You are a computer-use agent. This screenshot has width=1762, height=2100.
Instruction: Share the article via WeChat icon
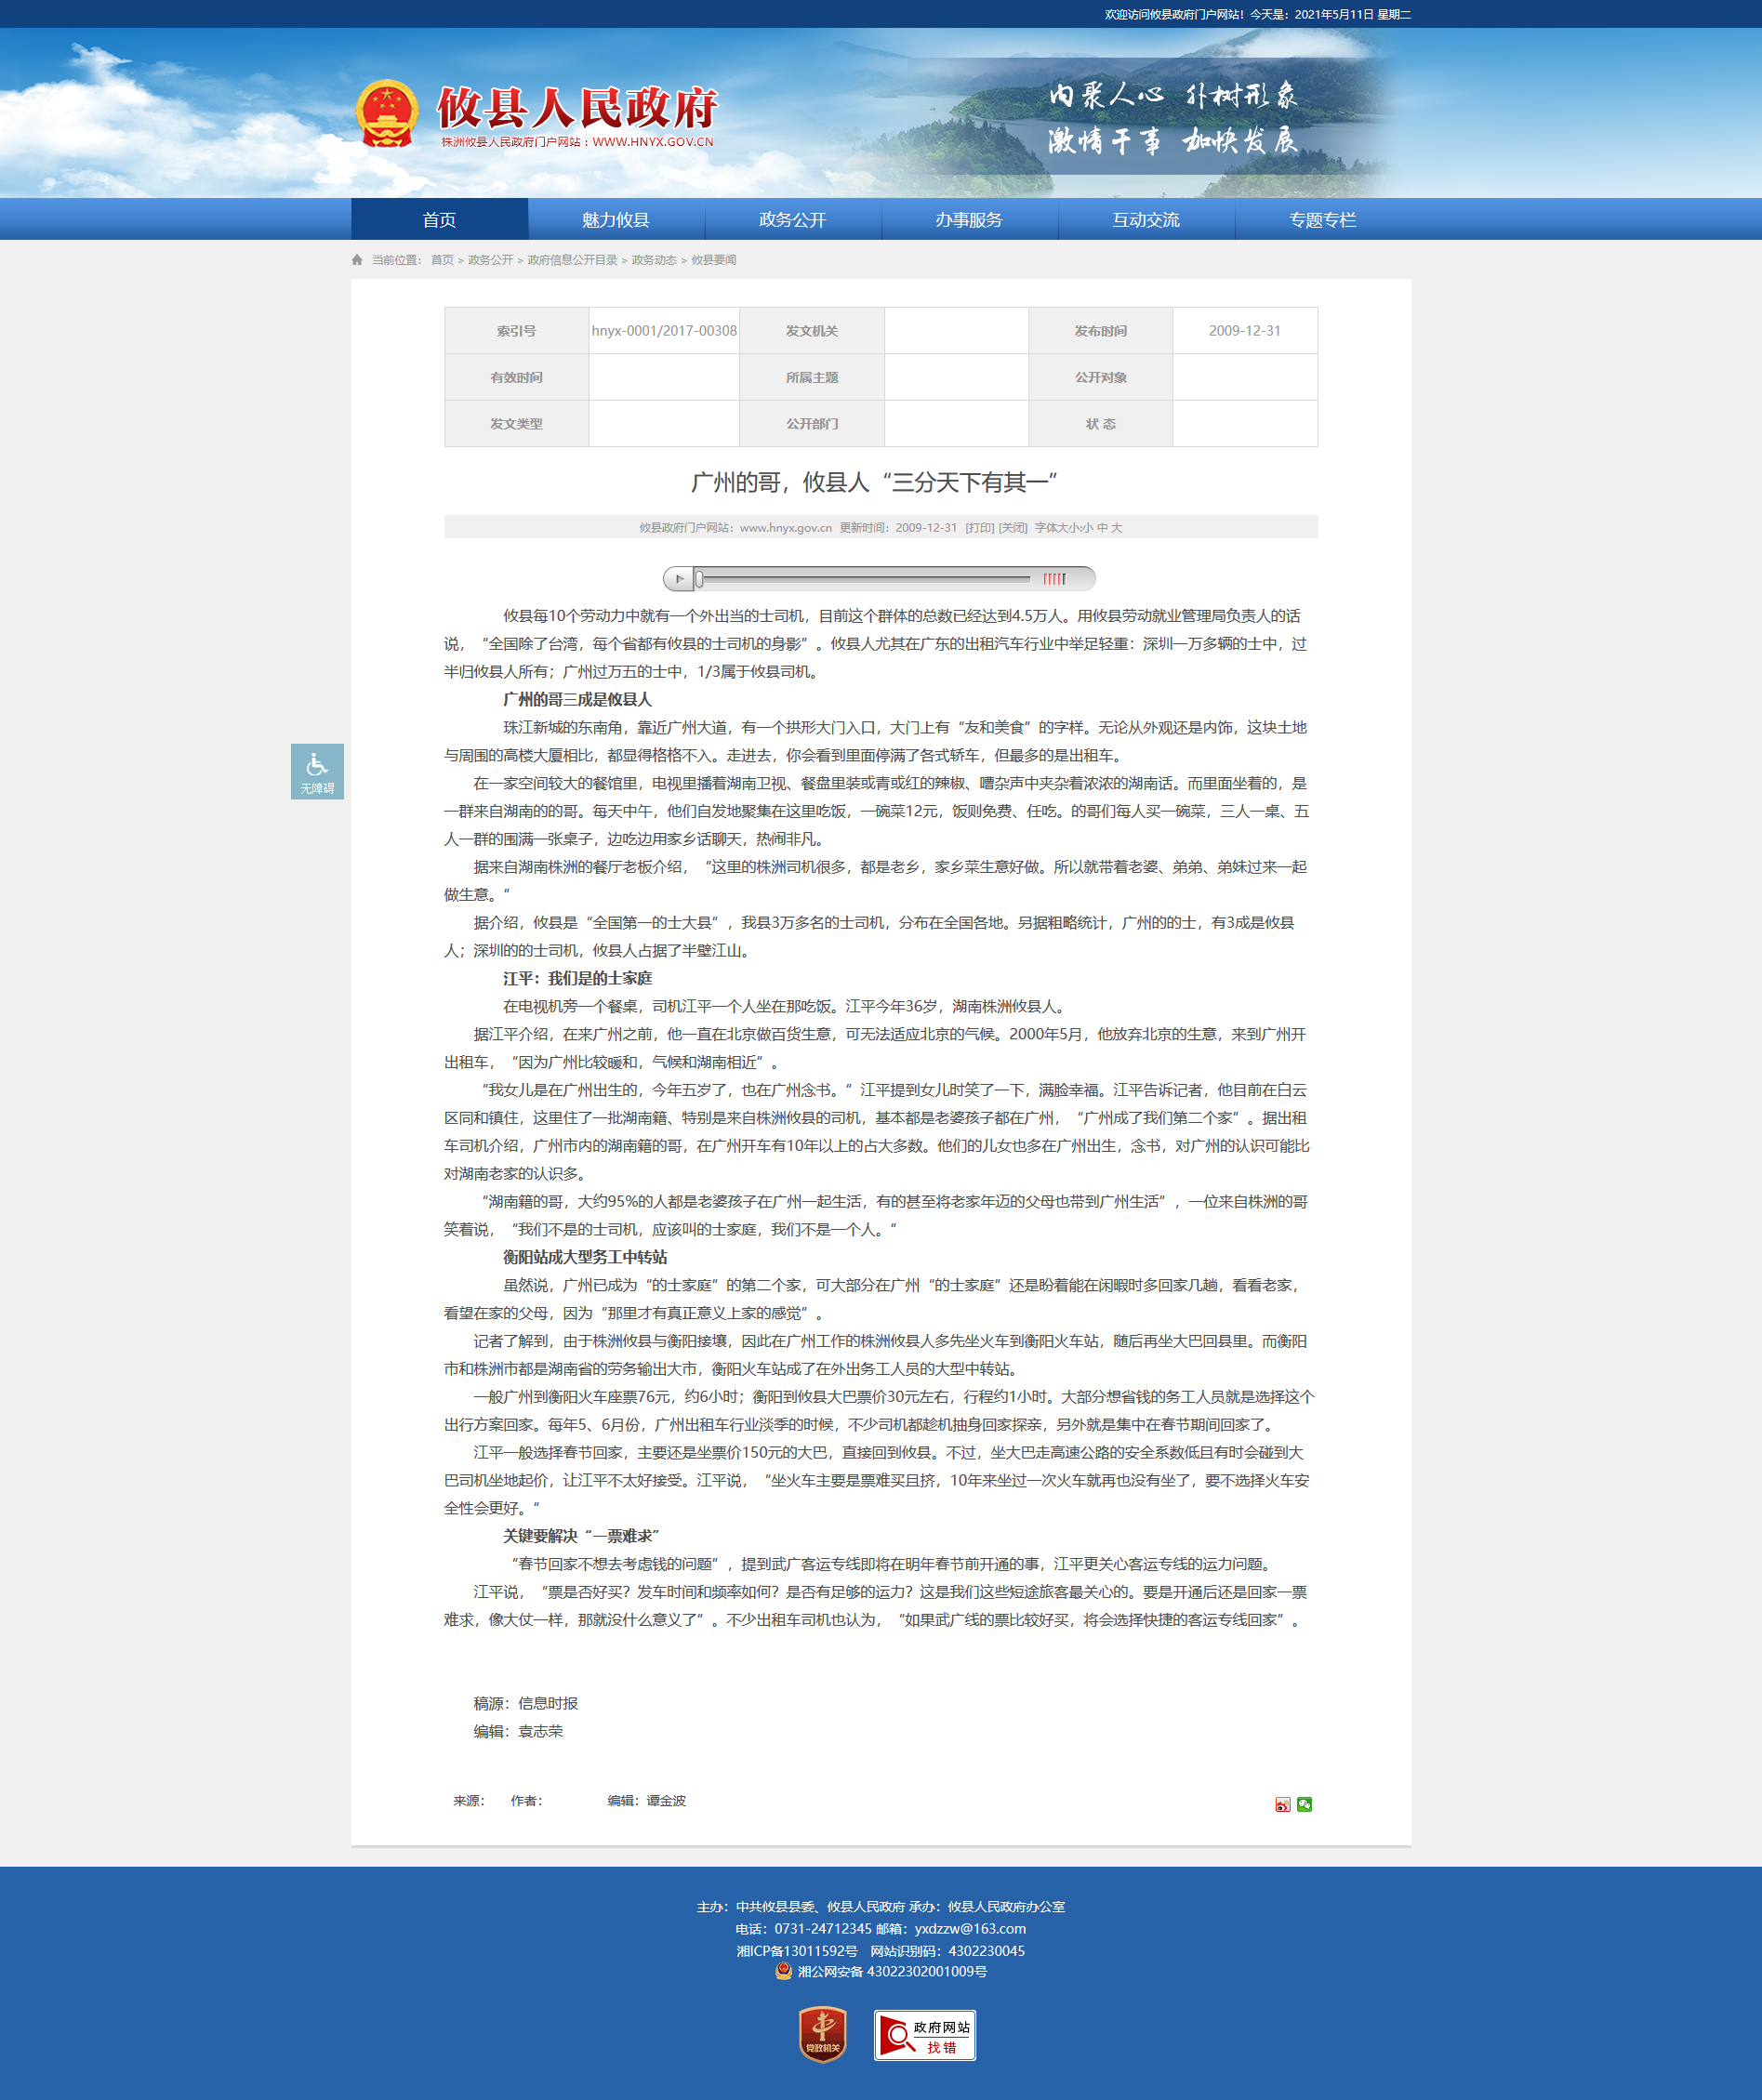point(1304,1805)
